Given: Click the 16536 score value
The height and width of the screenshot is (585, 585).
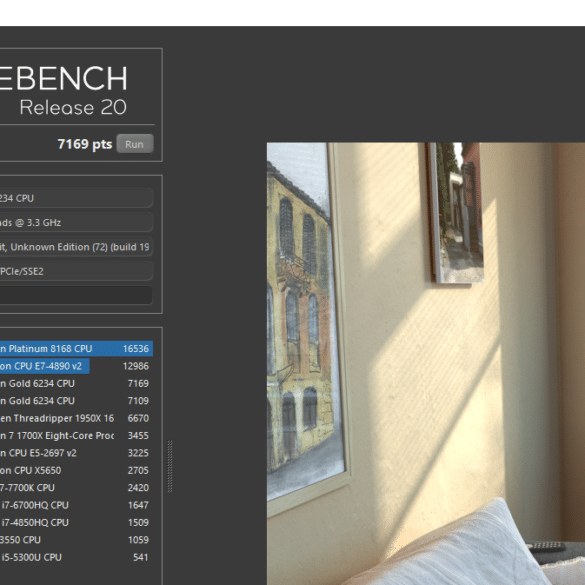Looking at the screenshot, I should pos(136,348).
